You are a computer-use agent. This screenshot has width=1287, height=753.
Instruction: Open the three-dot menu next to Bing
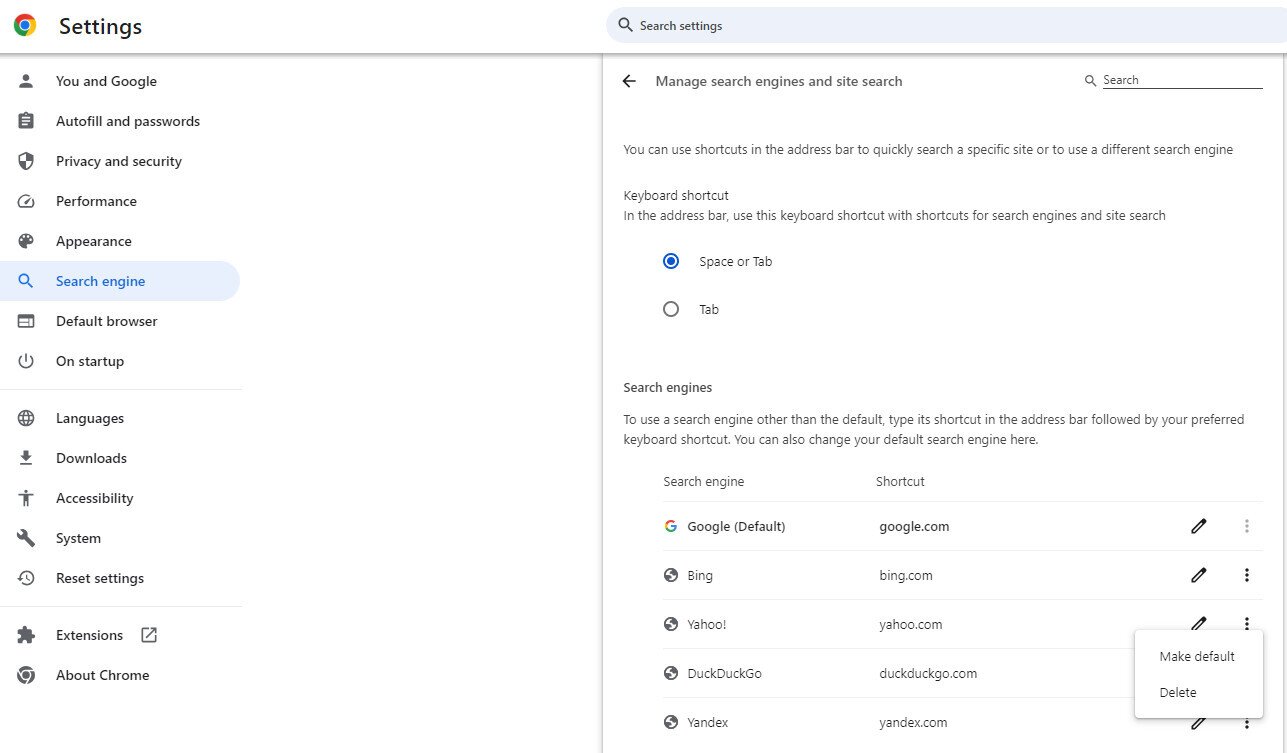click(x=1247, y=575)
